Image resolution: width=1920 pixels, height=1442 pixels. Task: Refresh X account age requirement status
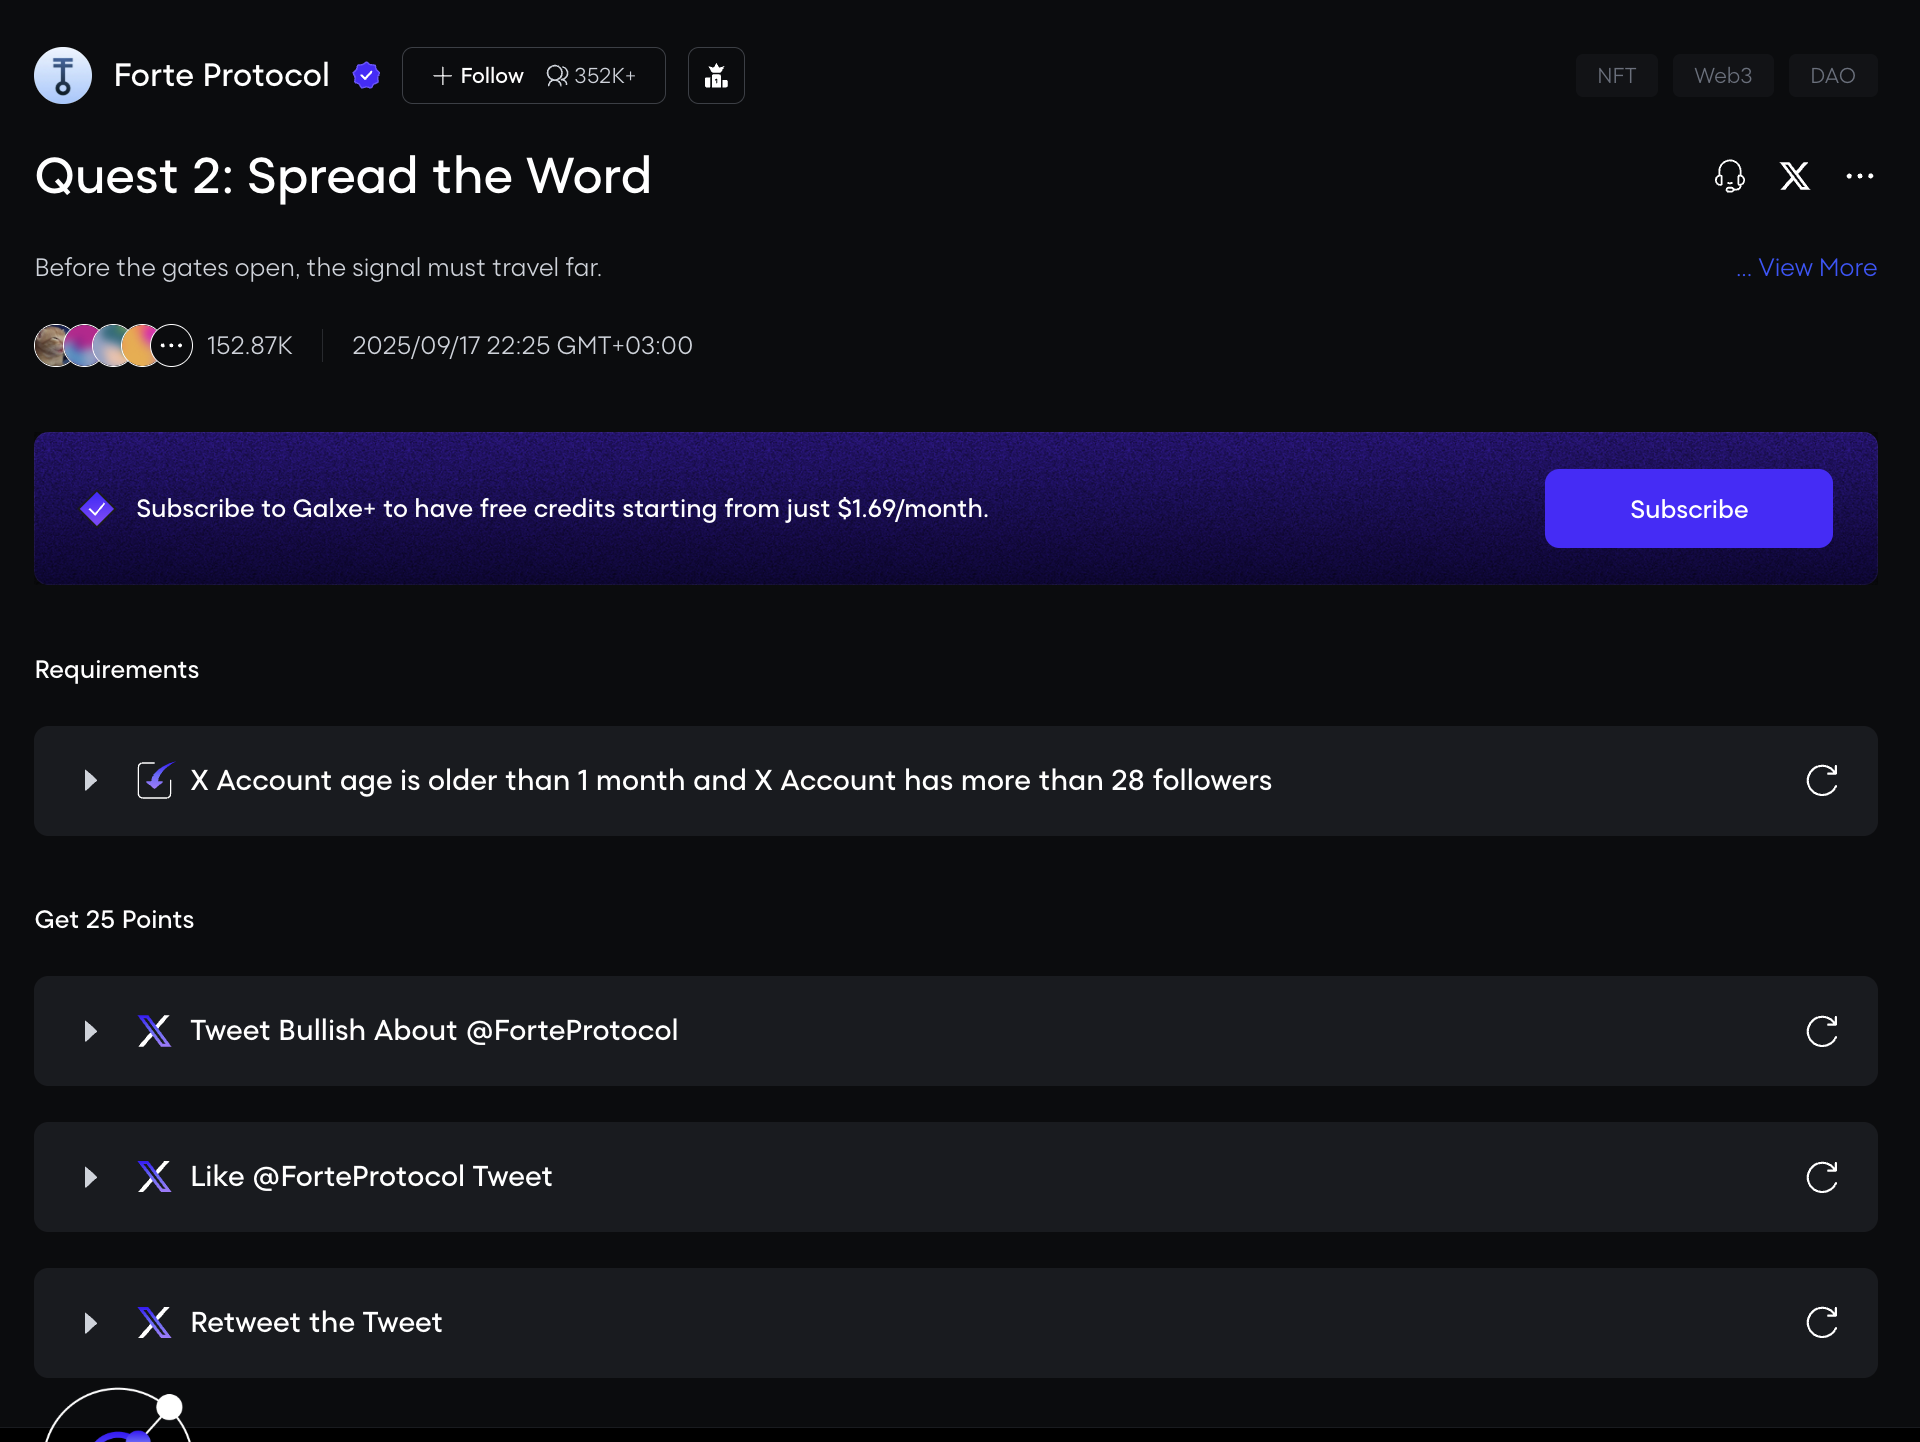coord(1821,781)
